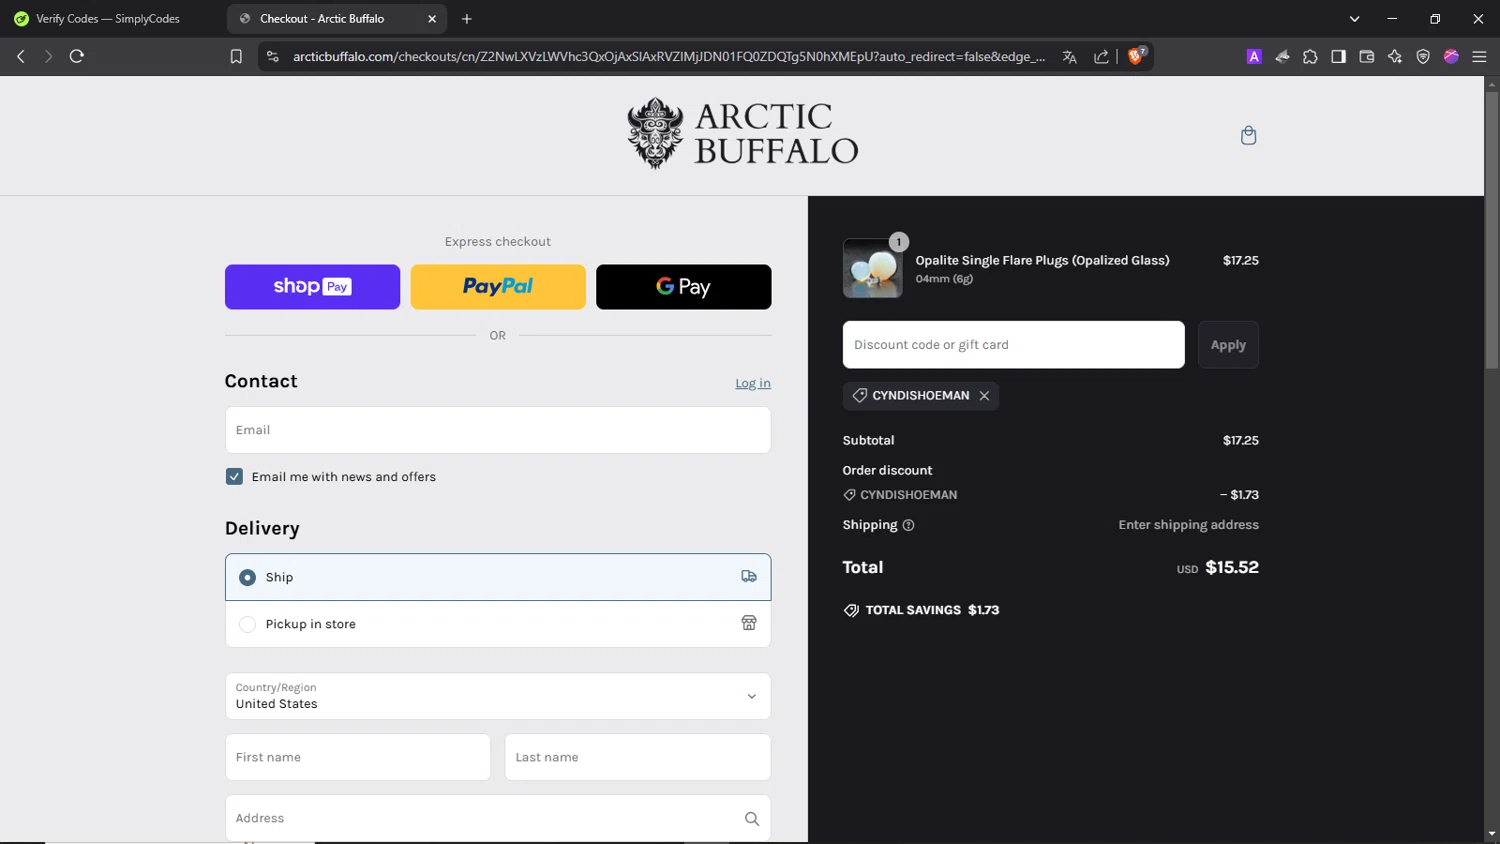Expand the Country/Region dropdown
Screen dimensions: 1500x844
coord(498,696)
